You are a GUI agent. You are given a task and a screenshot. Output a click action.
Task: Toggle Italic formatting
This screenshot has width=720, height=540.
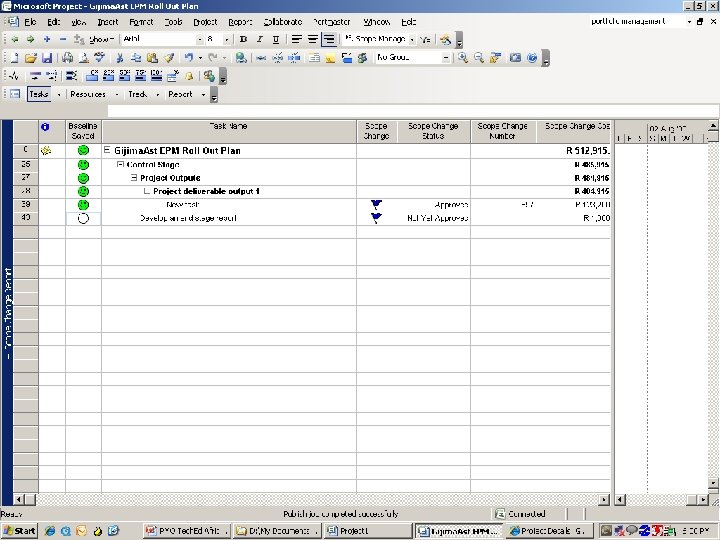coord(260,39)
